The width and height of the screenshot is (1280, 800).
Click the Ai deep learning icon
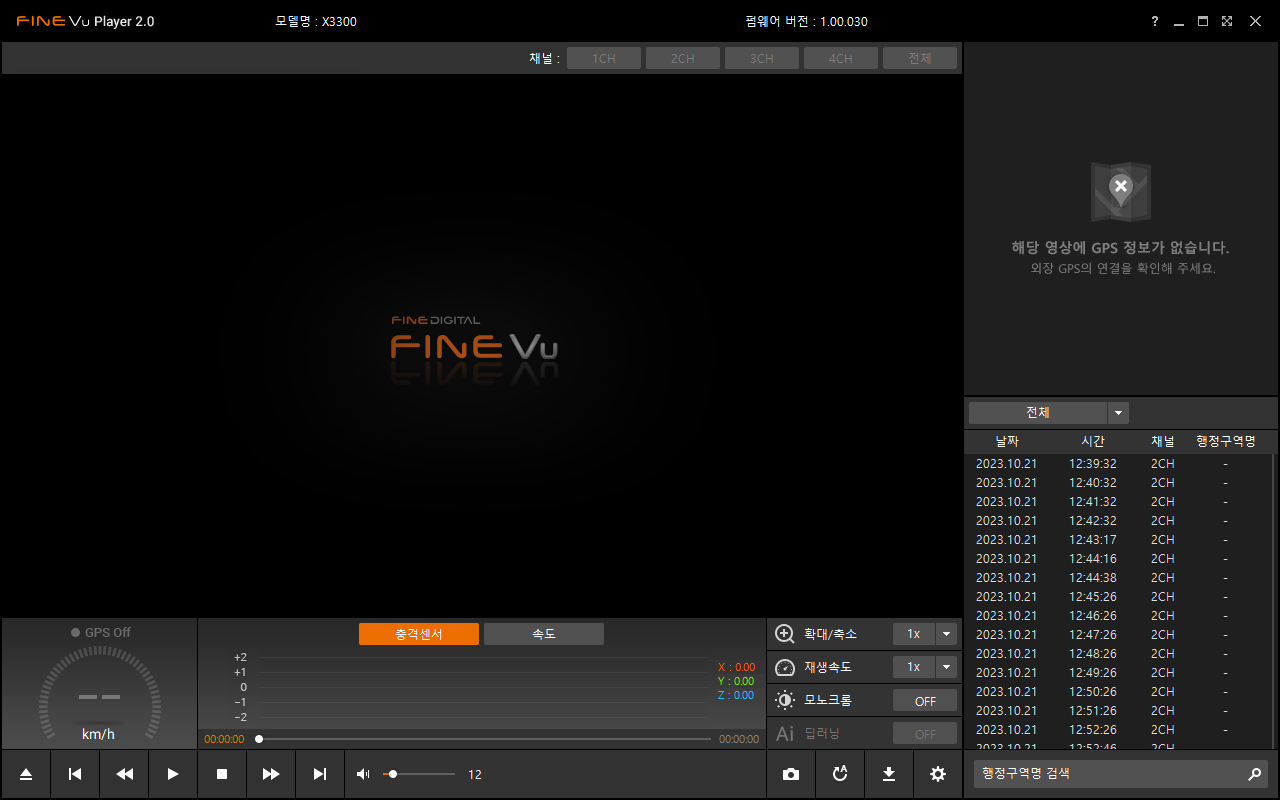pos(785,733)
